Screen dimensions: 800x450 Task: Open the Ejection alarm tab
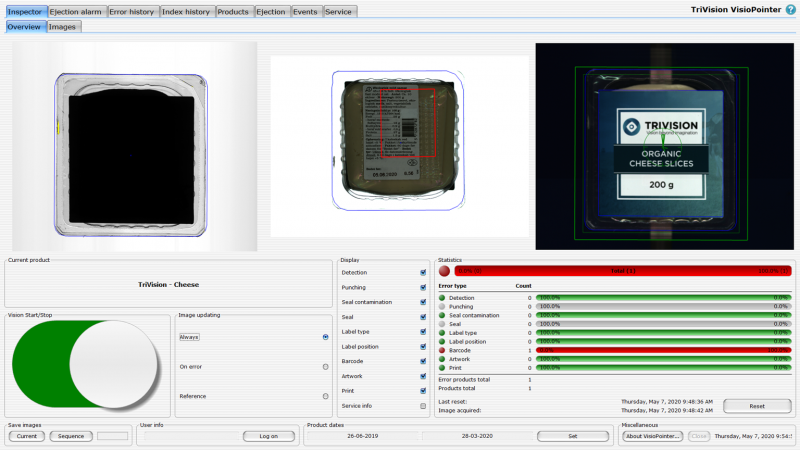pos(76,11)
